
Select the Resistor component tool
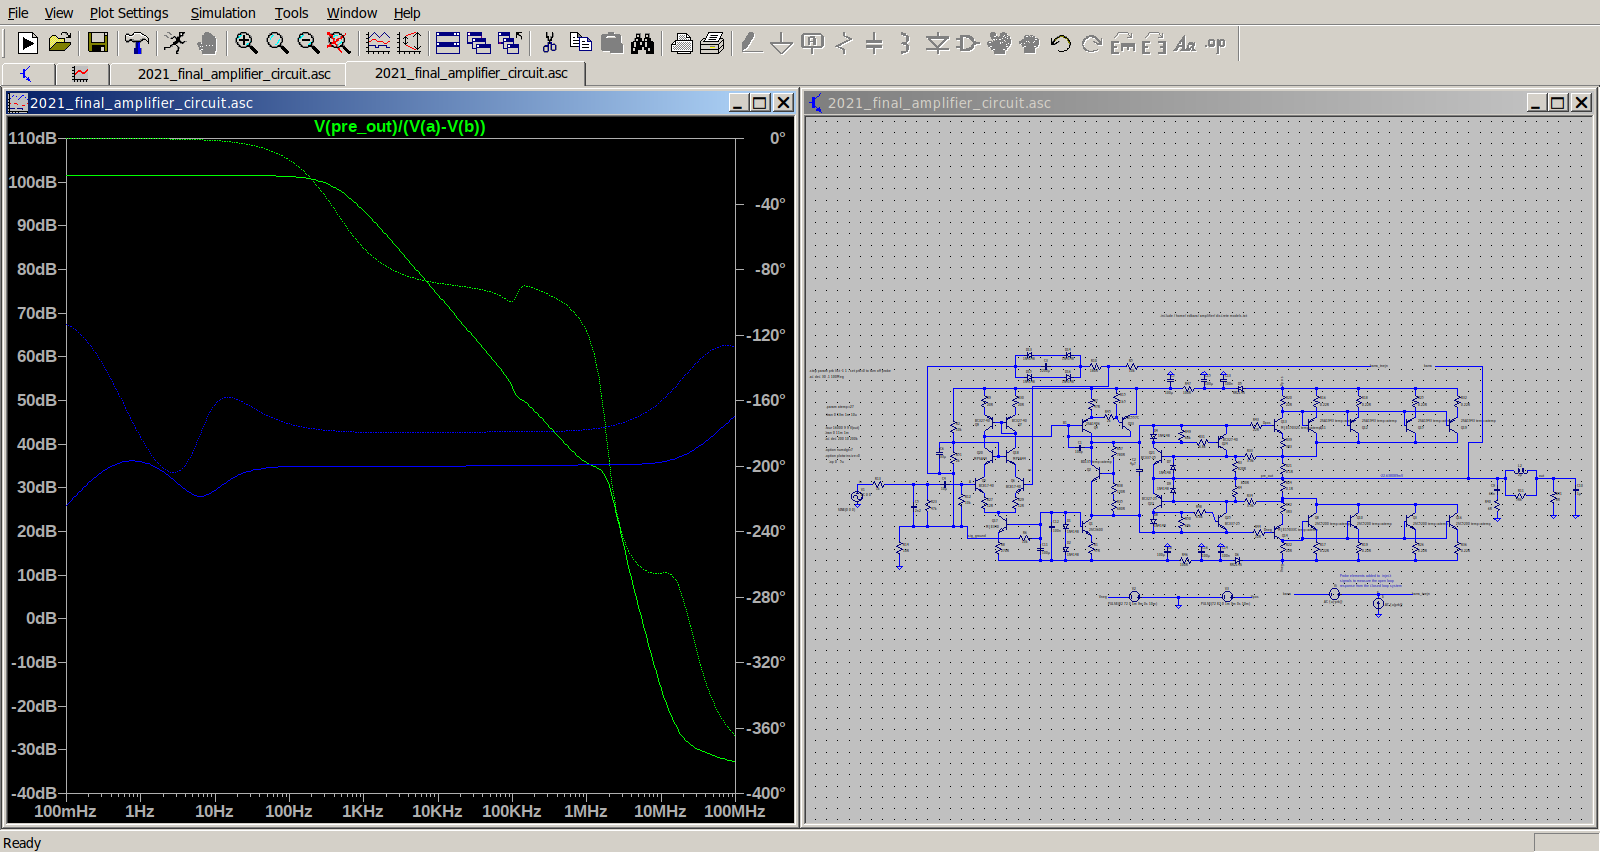point(844,43)
